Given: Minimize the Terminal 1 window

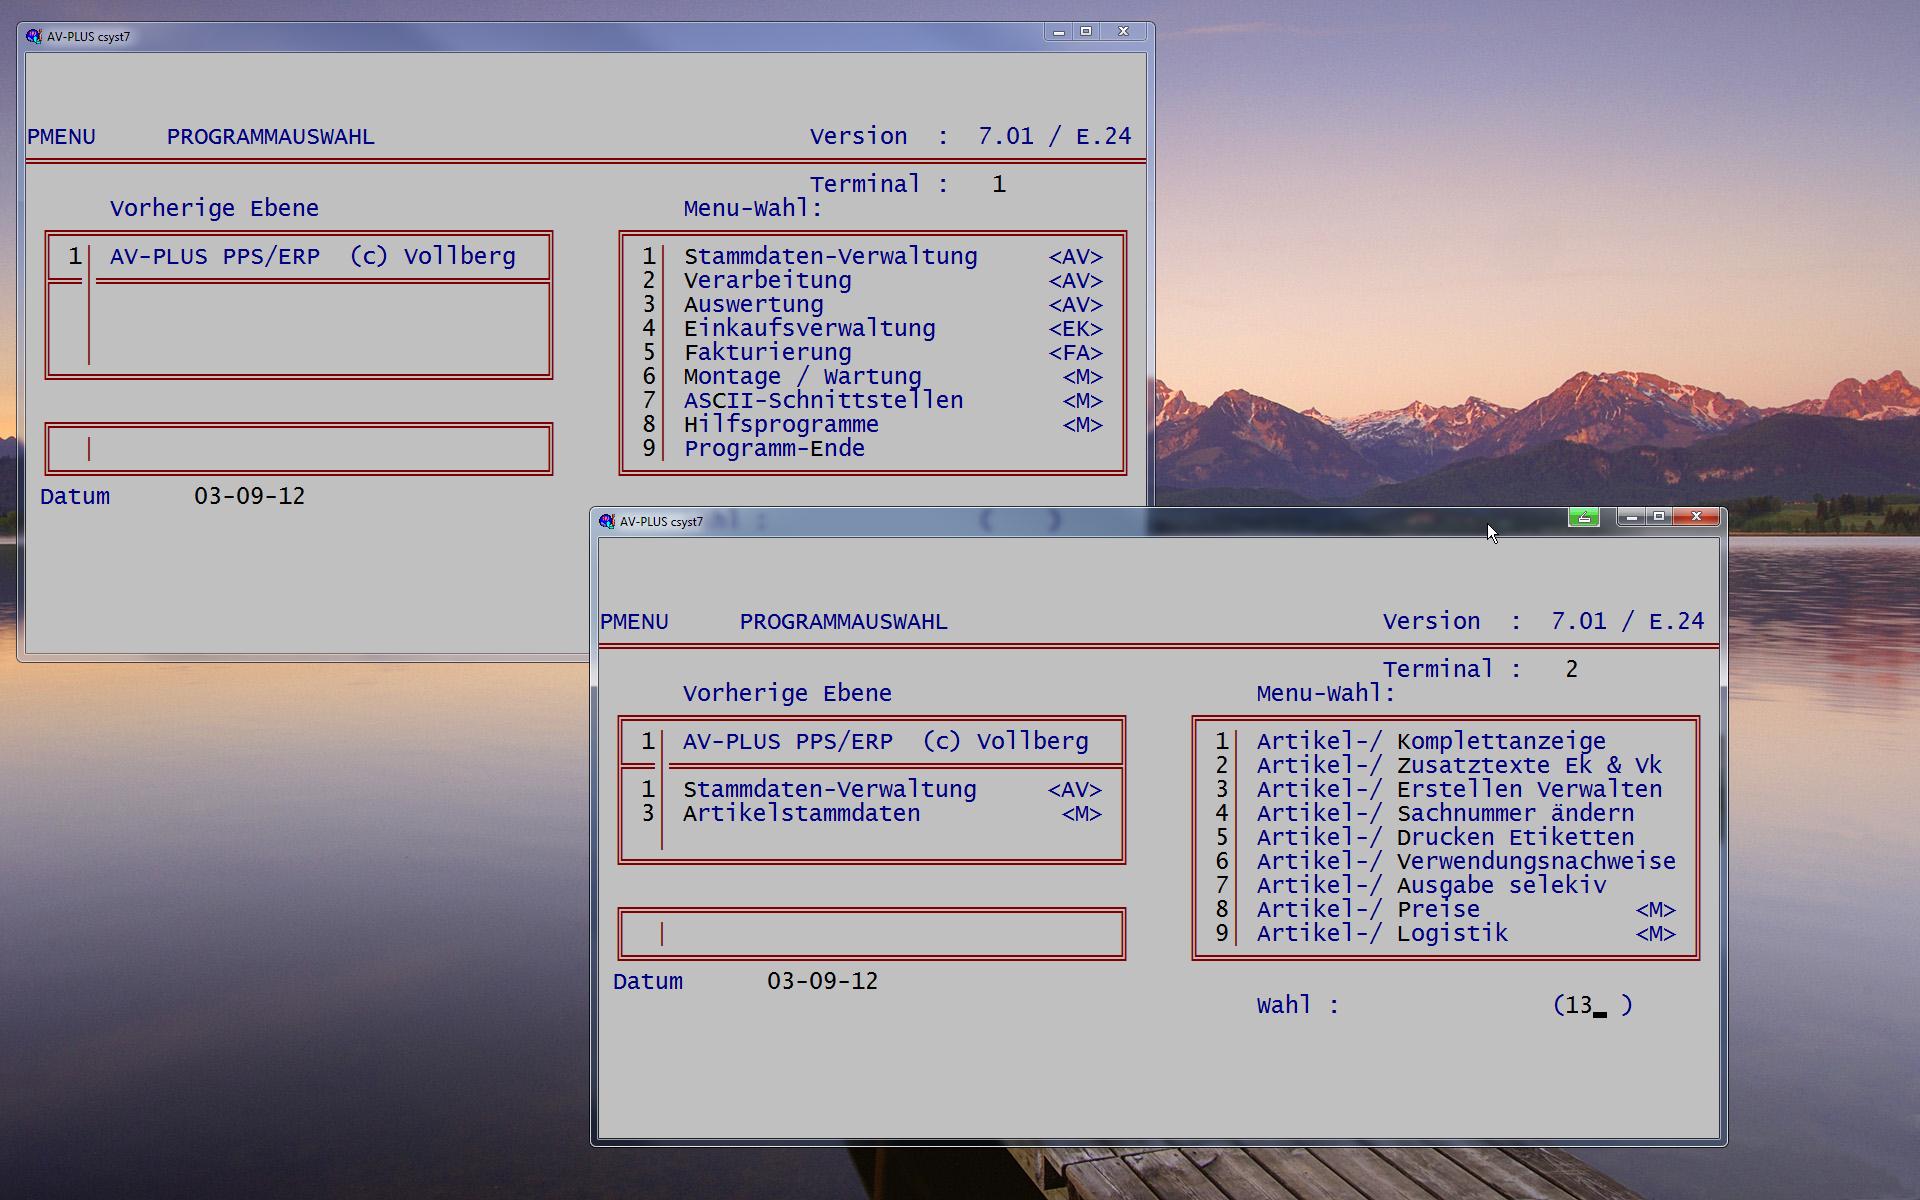Looking at the screenshot, I should (1059, 32).
